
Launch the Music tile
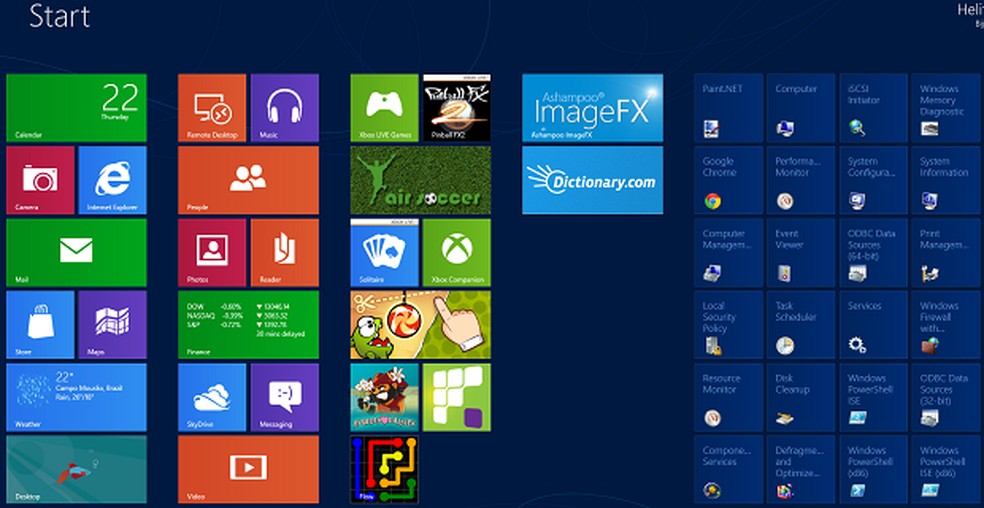pyautogui.click(x=285, y=108)
